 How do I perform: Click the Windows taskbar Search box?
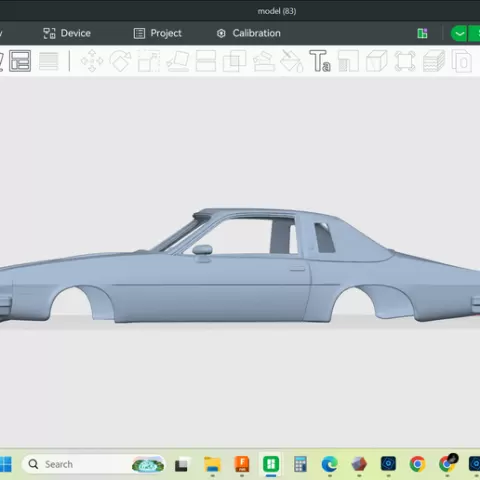coord(93,464)
